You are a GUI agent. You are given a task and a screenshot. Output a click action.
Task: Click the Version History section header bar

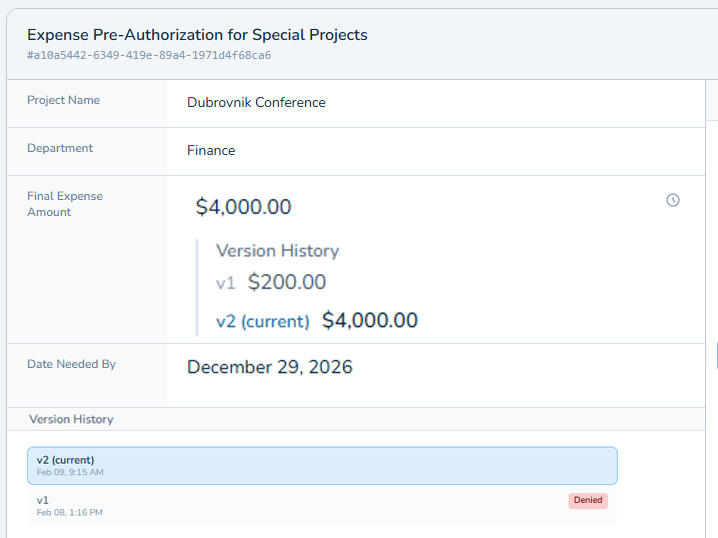click(x=356, y=419)
